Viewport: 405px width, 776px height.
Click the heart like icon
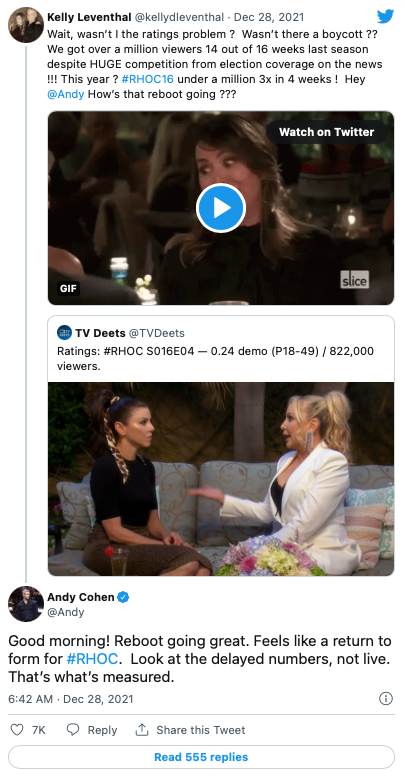17,729
